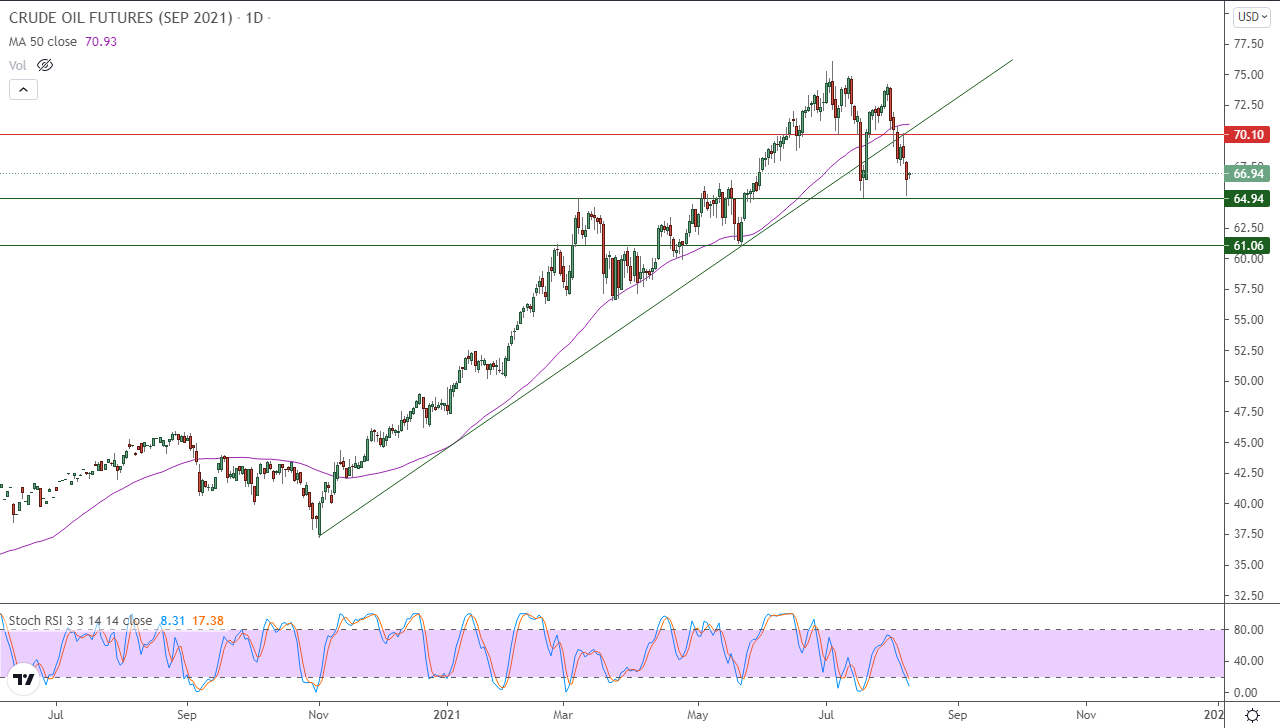Viewport: 1280px width, 728px height.
Task: Select the CRUDE OIL FUTURES (SEP 2021) title
Action: 120,17
